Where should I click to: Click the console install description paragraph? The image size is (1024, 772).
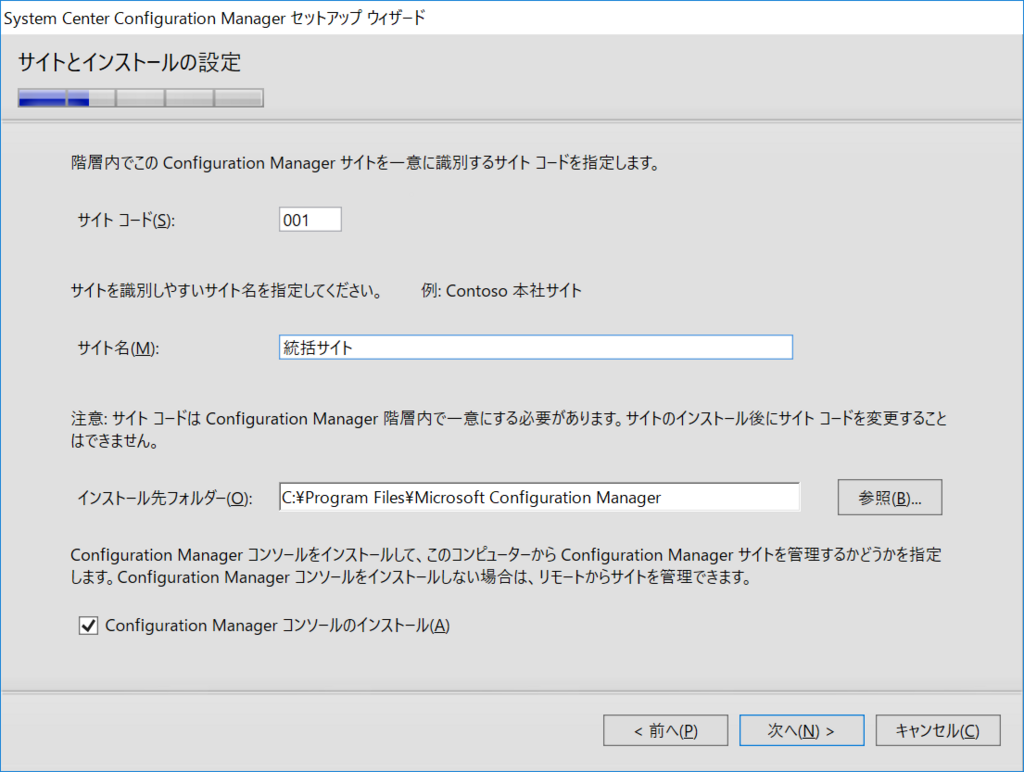[x=505, y=566]
